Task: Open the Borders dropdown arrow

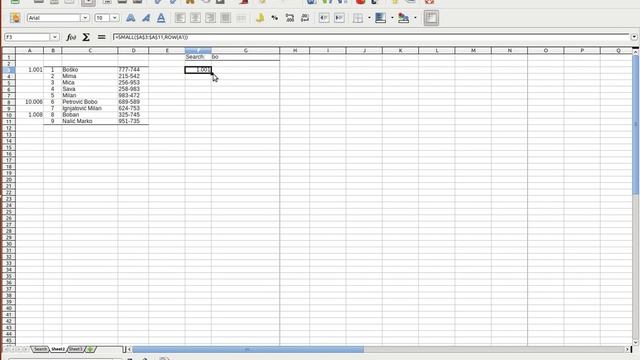Action: tap(369, 18)
